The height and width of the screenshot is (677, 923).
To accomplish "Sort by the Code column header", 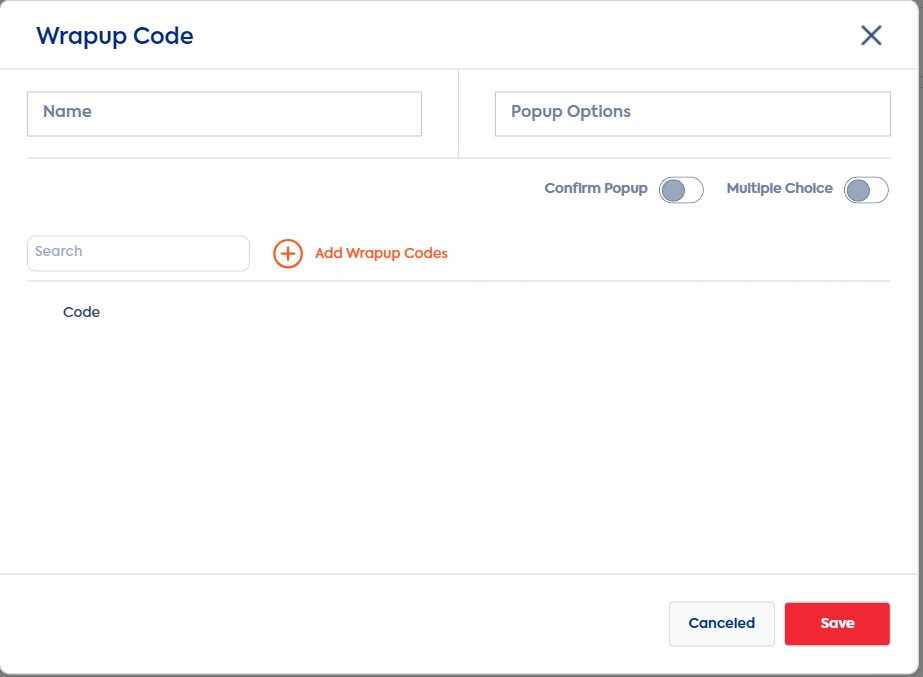I will [x=81, y=312].
